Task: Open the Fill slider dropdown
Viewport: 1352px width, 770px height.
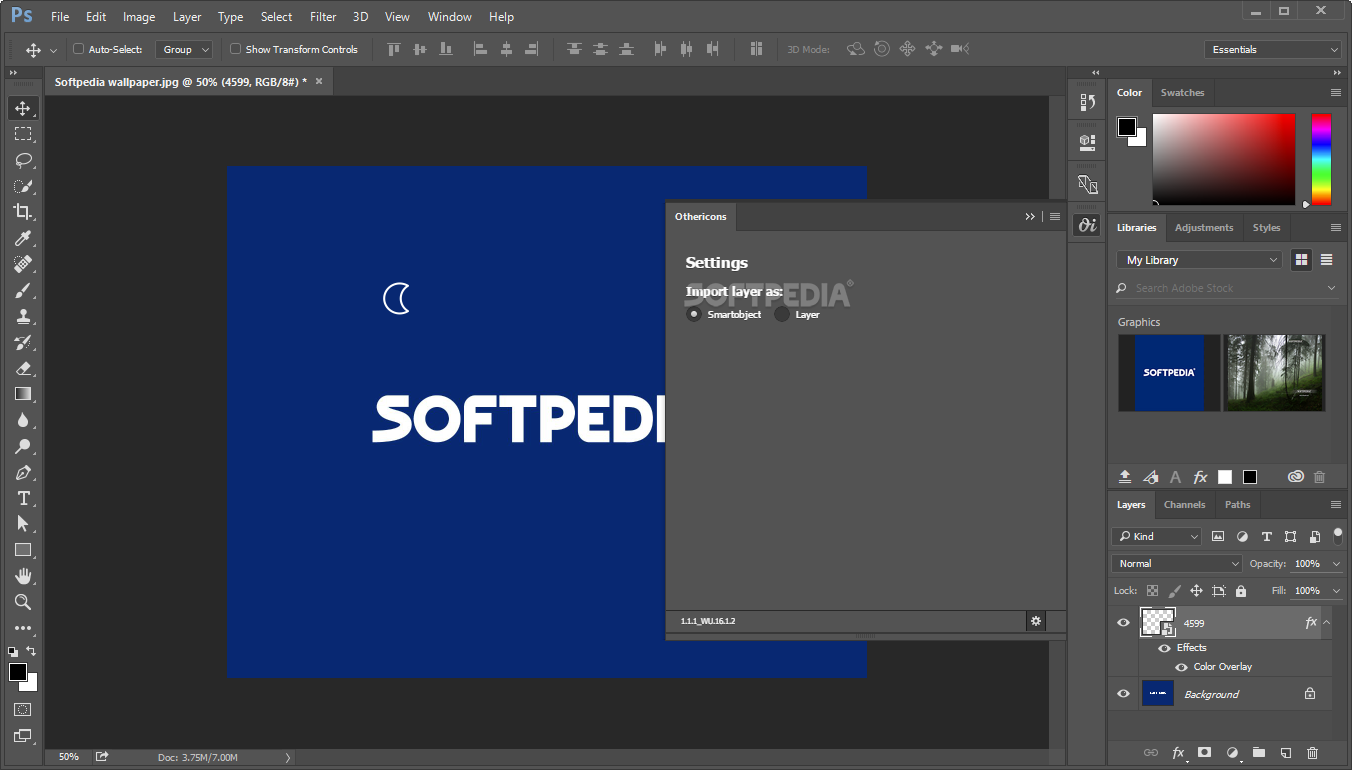Action: pos(1337,591)
